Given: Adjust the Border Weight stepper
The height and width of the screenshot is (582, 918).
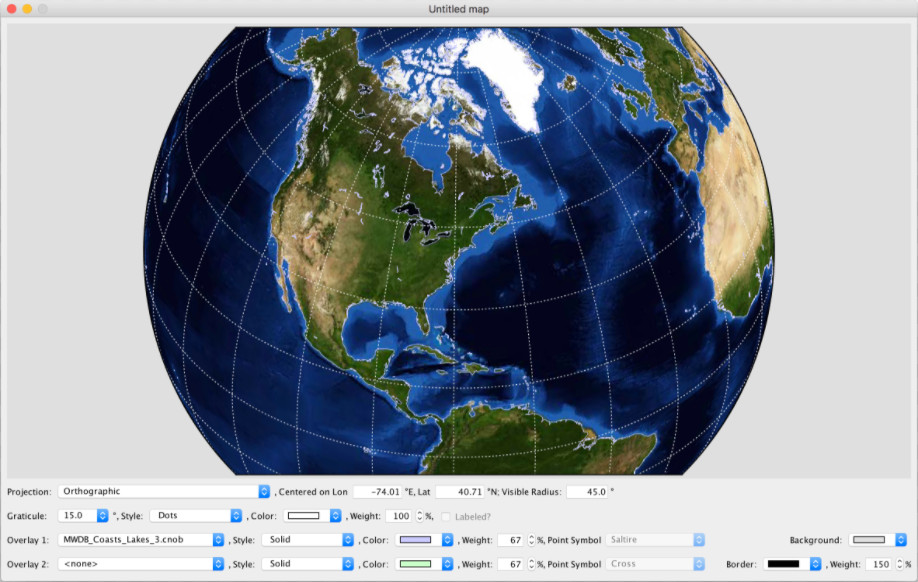Looking at the screenshot, I should [899, 564].
